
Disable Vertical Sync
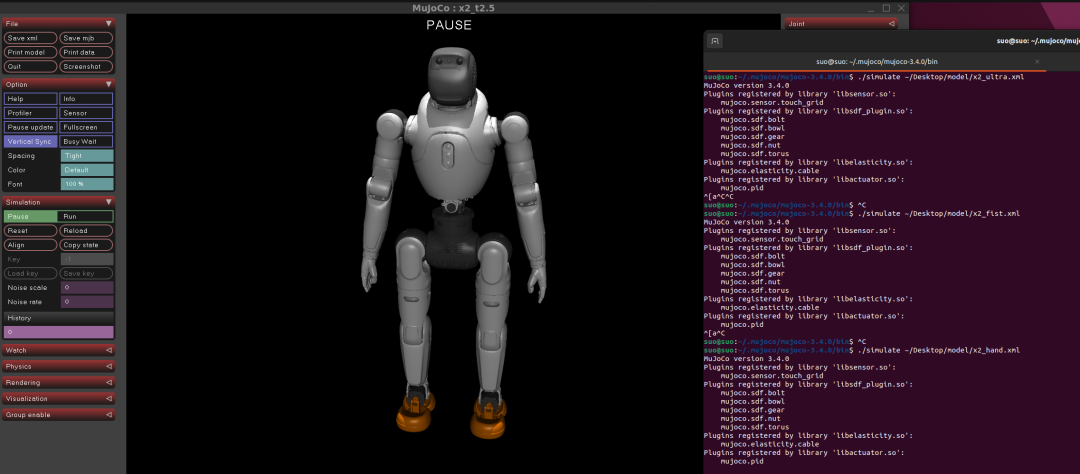tap(30, 141)
